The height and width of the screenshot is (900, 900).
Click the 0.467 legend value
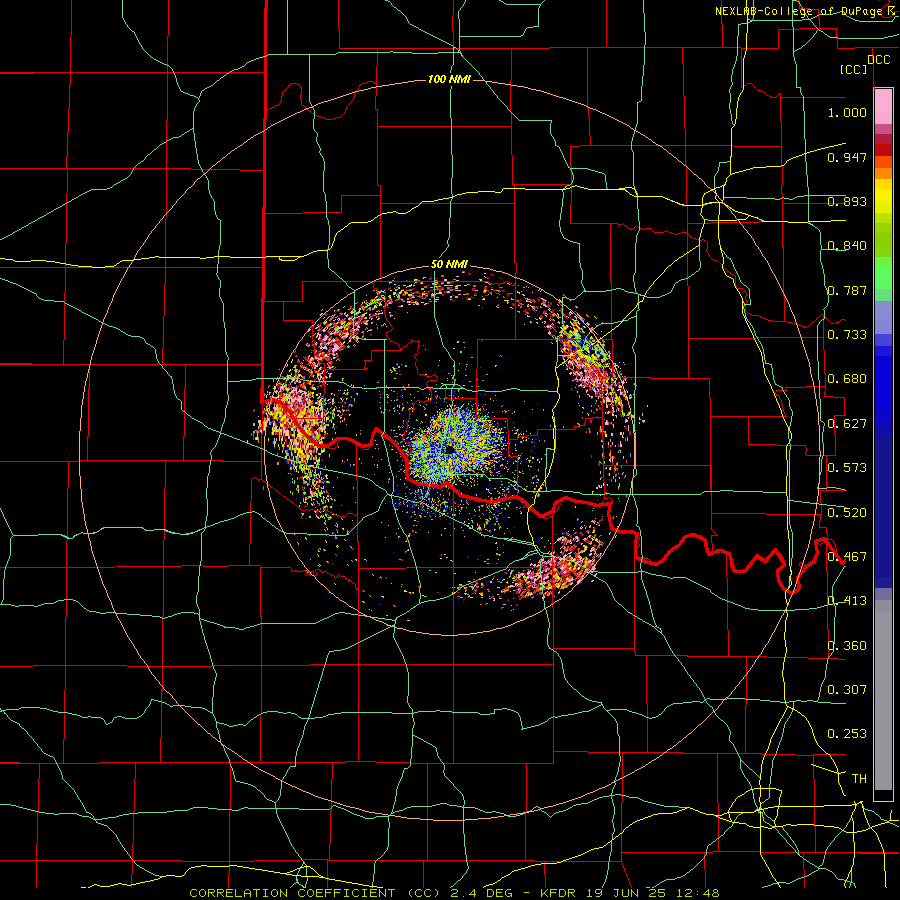(847, 557)
